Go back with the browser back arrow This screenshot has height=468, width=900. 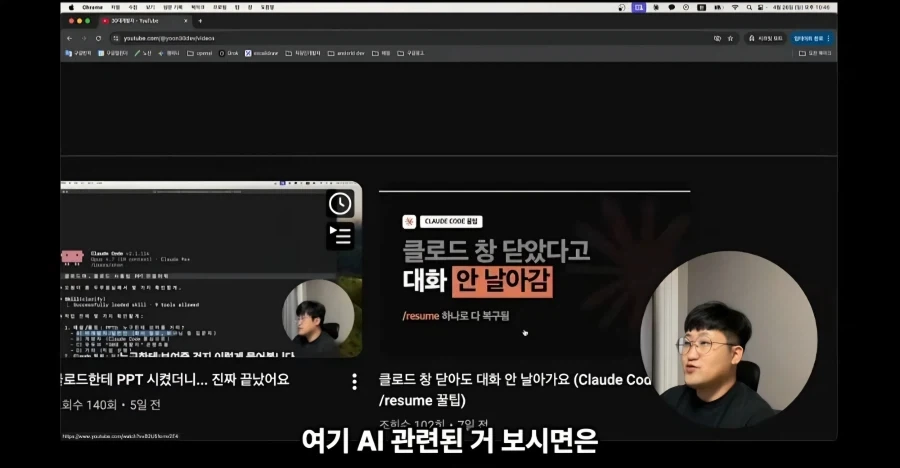(69, 38)
